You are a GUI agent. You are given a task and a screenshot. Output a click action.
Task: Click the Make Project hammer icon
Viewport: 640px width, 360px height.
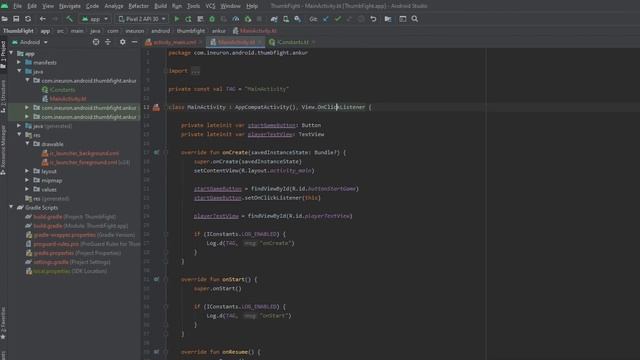click(x=69, y=19)
